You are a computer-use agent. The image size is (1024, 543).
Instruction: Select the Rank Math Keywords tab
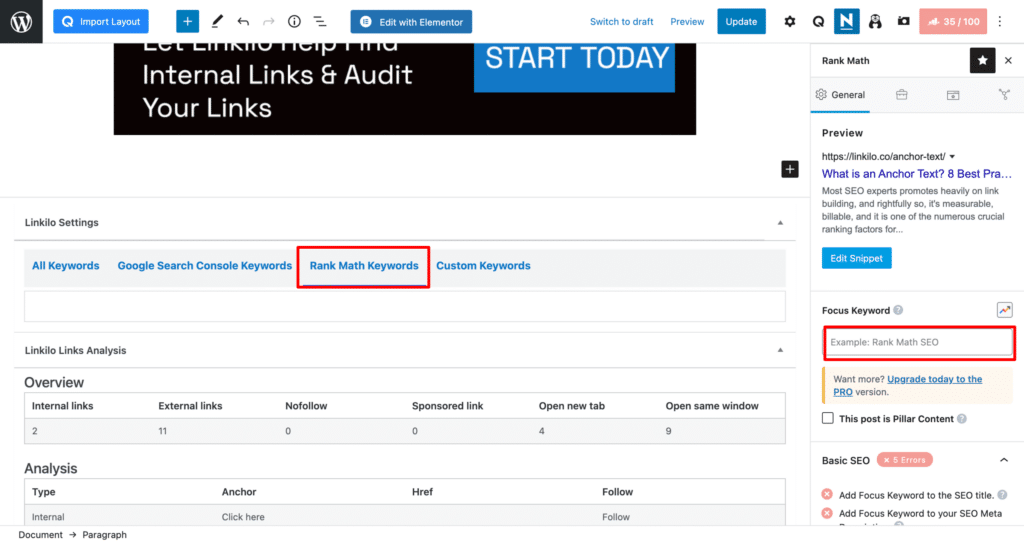click(x=364, y=265)
